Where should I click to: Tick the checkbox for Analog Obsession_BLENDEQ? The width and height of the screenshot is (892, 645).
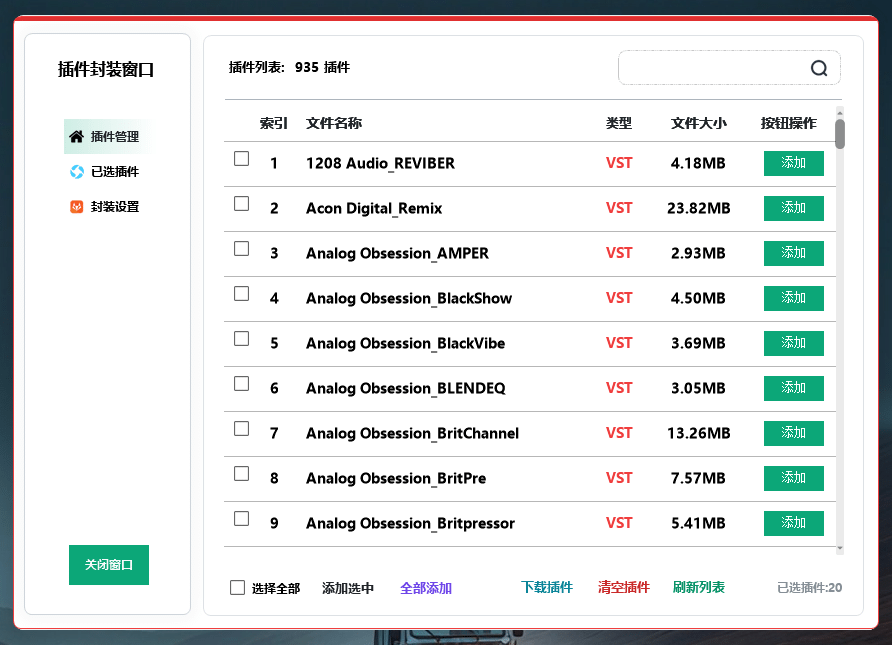pos(242,384)
